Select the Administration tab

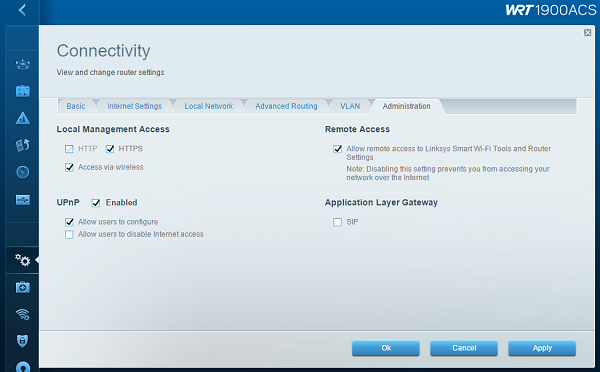click(x=406, y=106)
